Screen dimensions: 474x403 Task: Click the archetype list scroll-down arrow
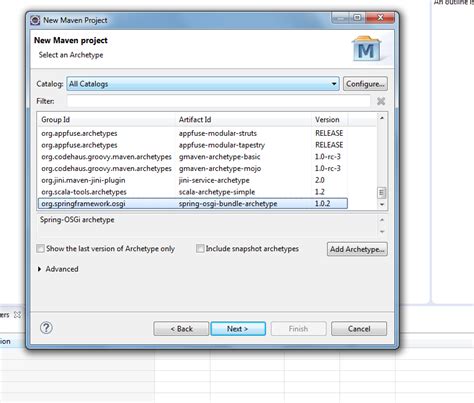pyautogui.click(x=382, y=204)
